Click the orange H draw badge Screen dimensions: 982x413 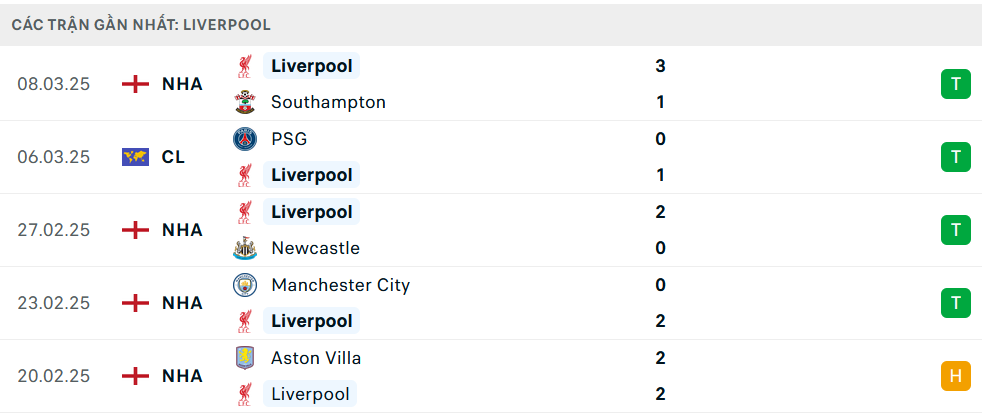tap(956, 376)
